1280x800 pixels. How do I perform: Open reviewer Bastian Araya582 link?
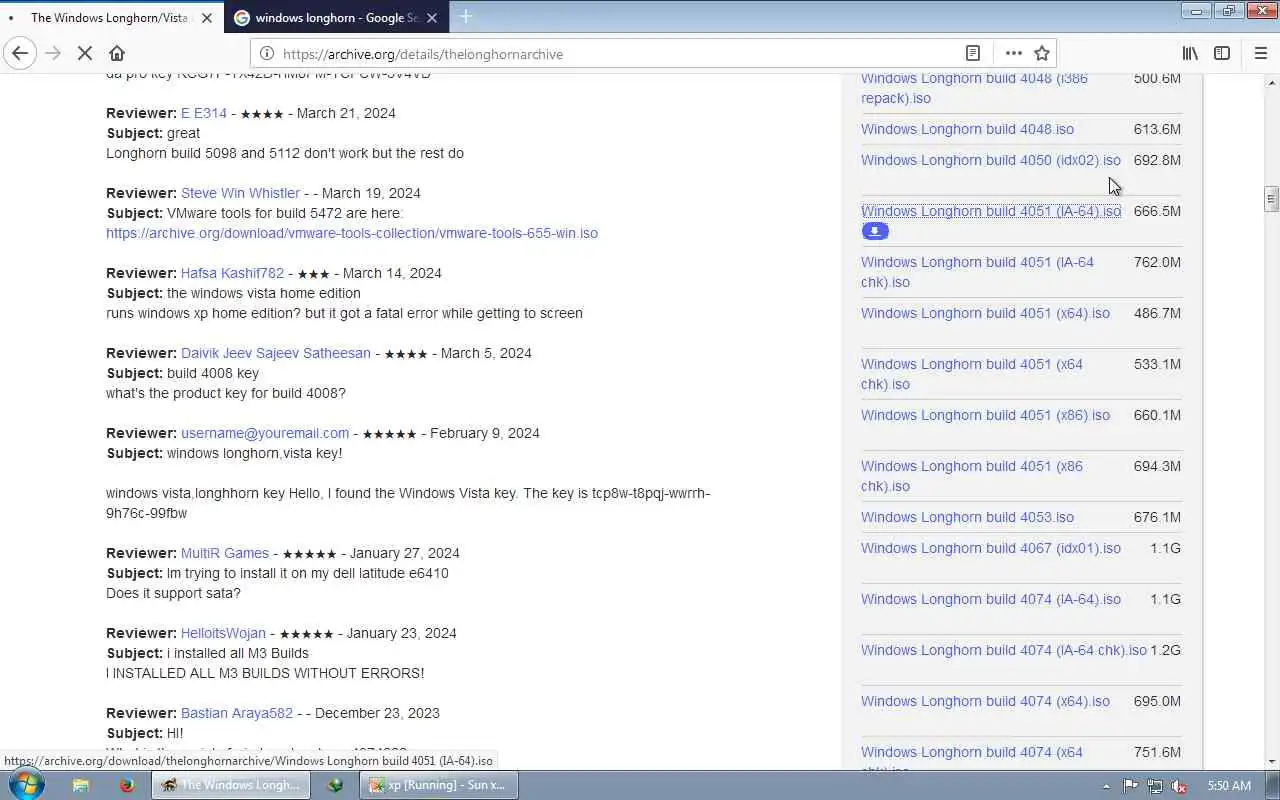coord(237,713)
